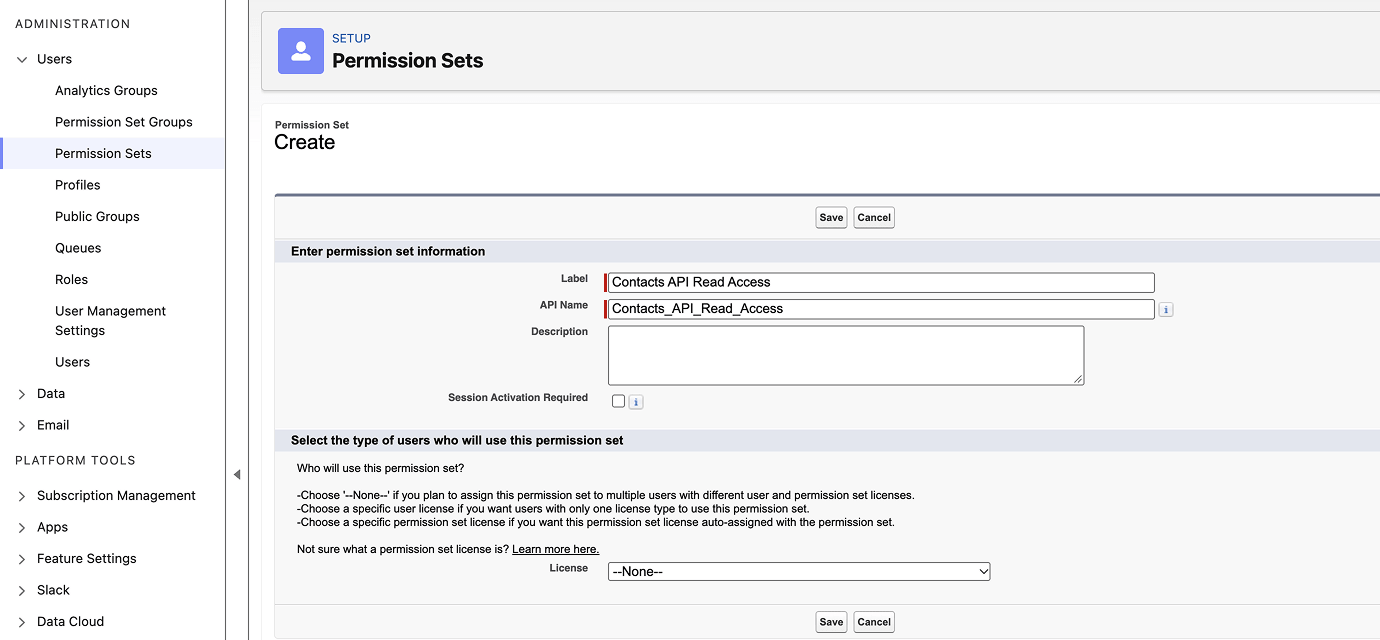
Task: Click into the Label input field
Action: (x=881, y=282)
